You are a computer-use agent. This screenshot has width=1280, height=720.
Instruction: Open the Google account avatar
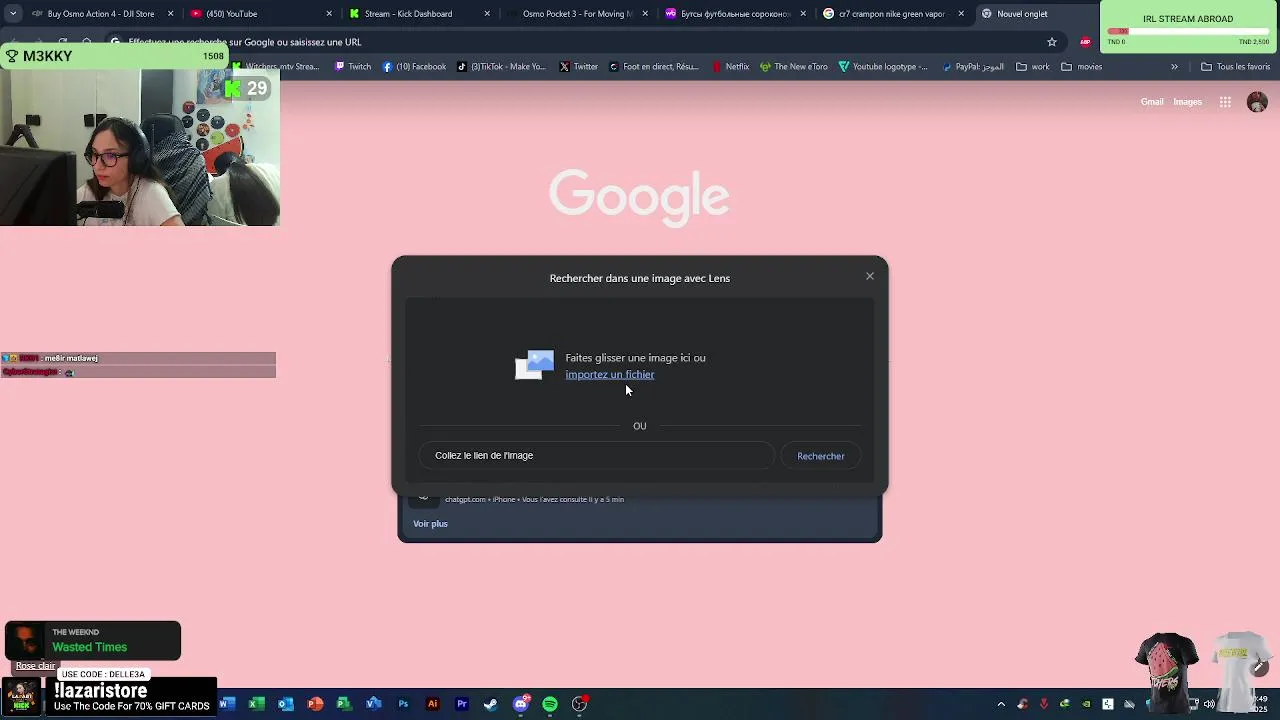pyautogui.click(x=1257, y=102)
